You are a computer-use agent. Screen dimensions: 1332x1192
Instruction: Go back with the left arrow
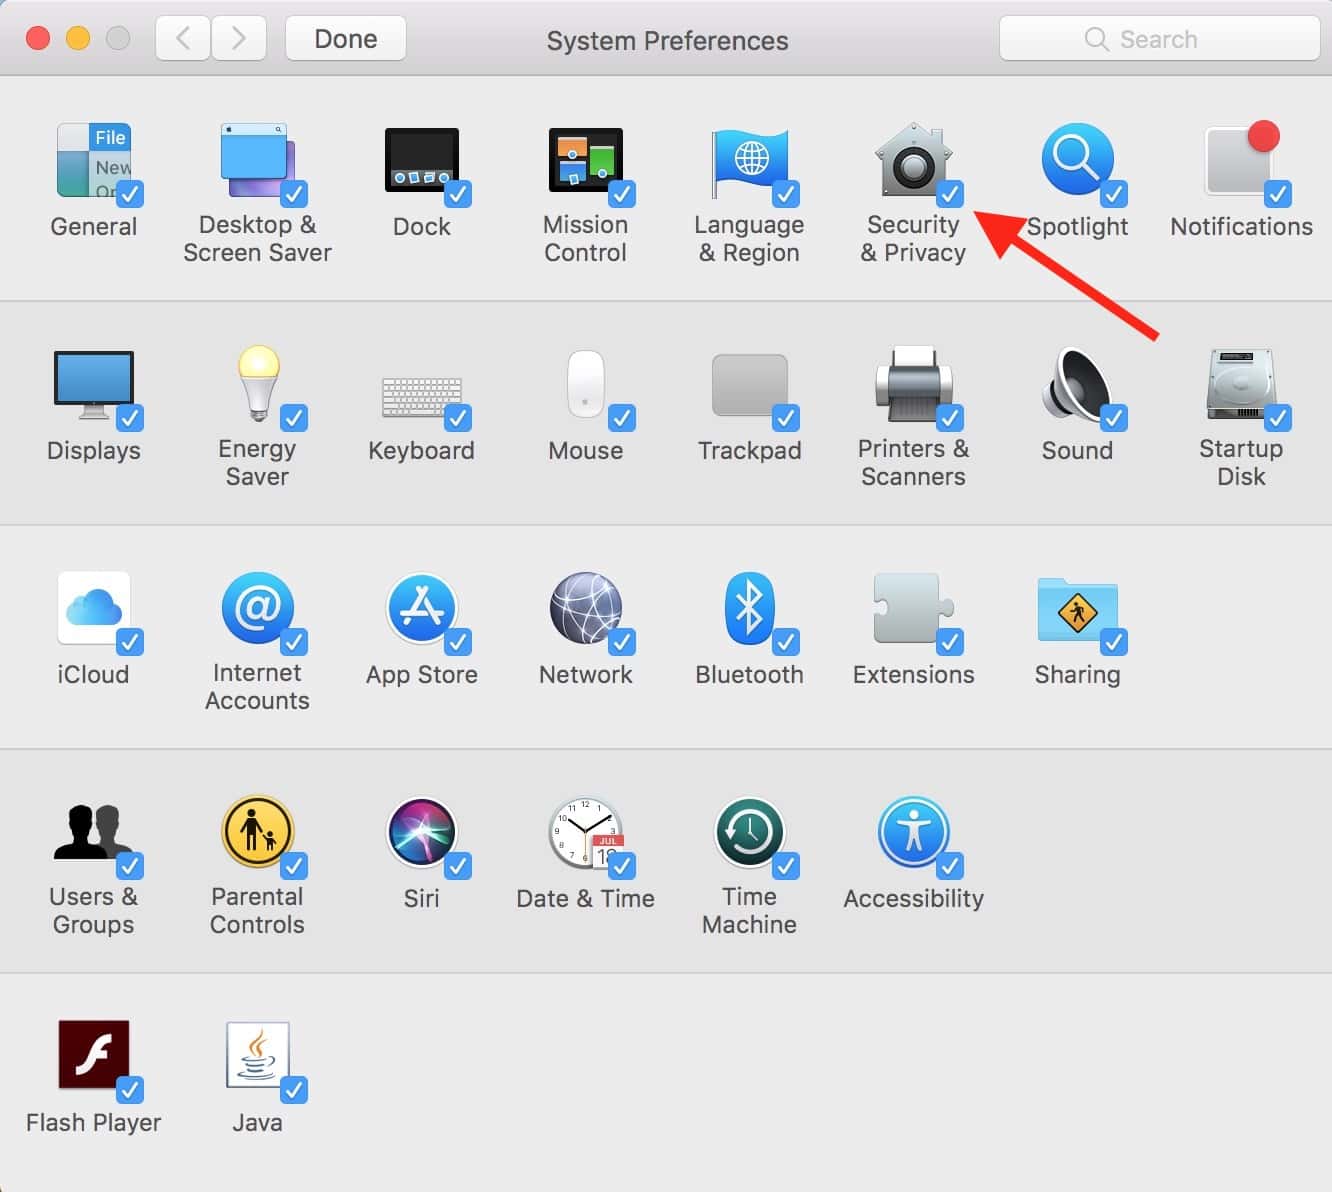click(183, 39)
